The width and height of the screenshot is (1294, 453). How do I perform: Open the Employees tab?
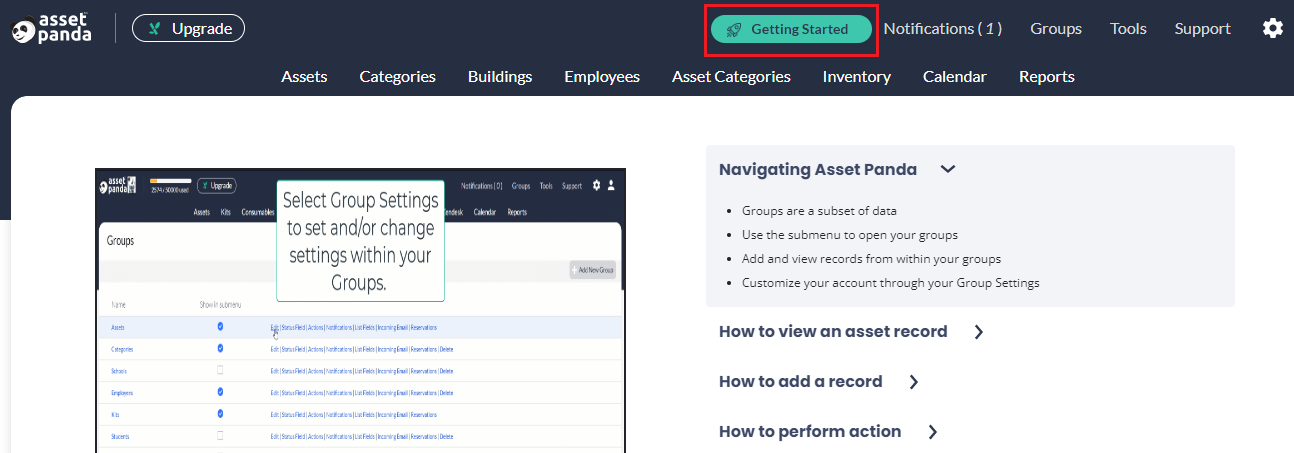click(602, 76)
